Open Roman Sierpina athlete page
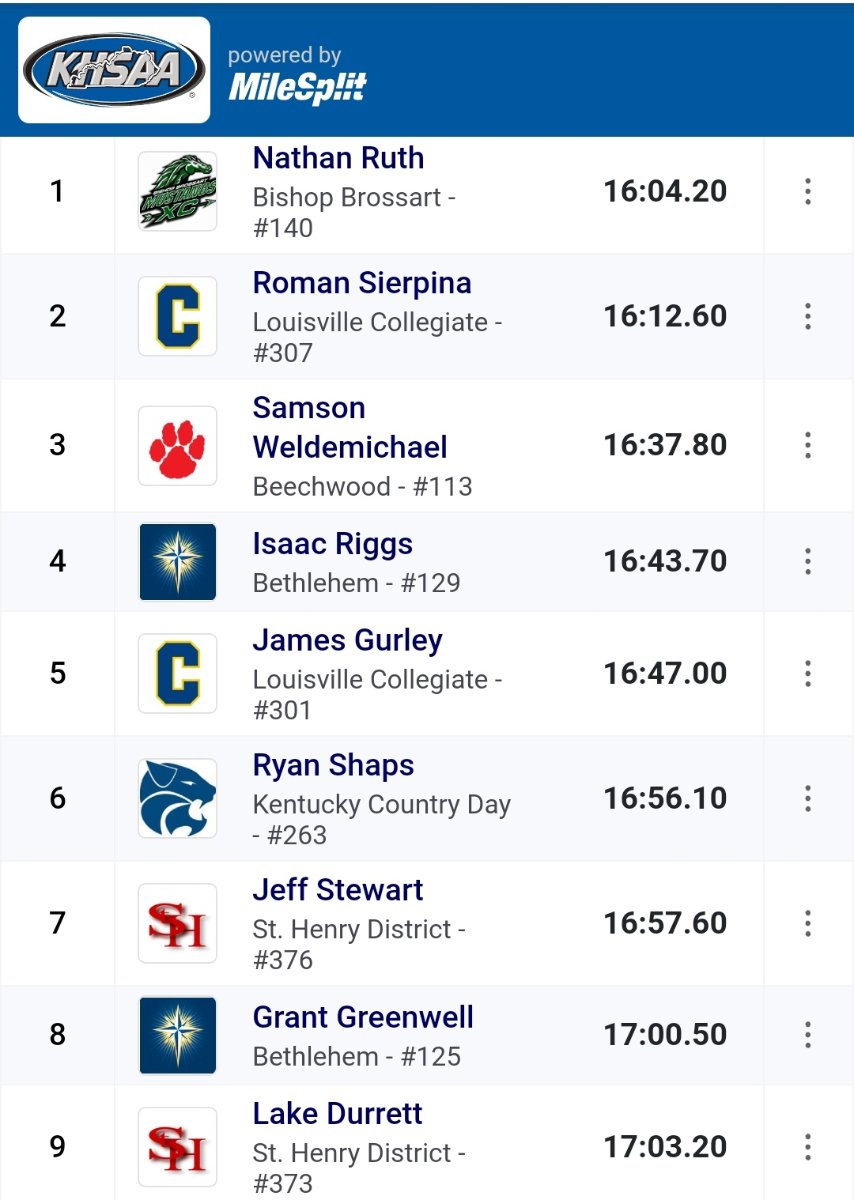Viewport: 854px width, 1200px height. 362,283
